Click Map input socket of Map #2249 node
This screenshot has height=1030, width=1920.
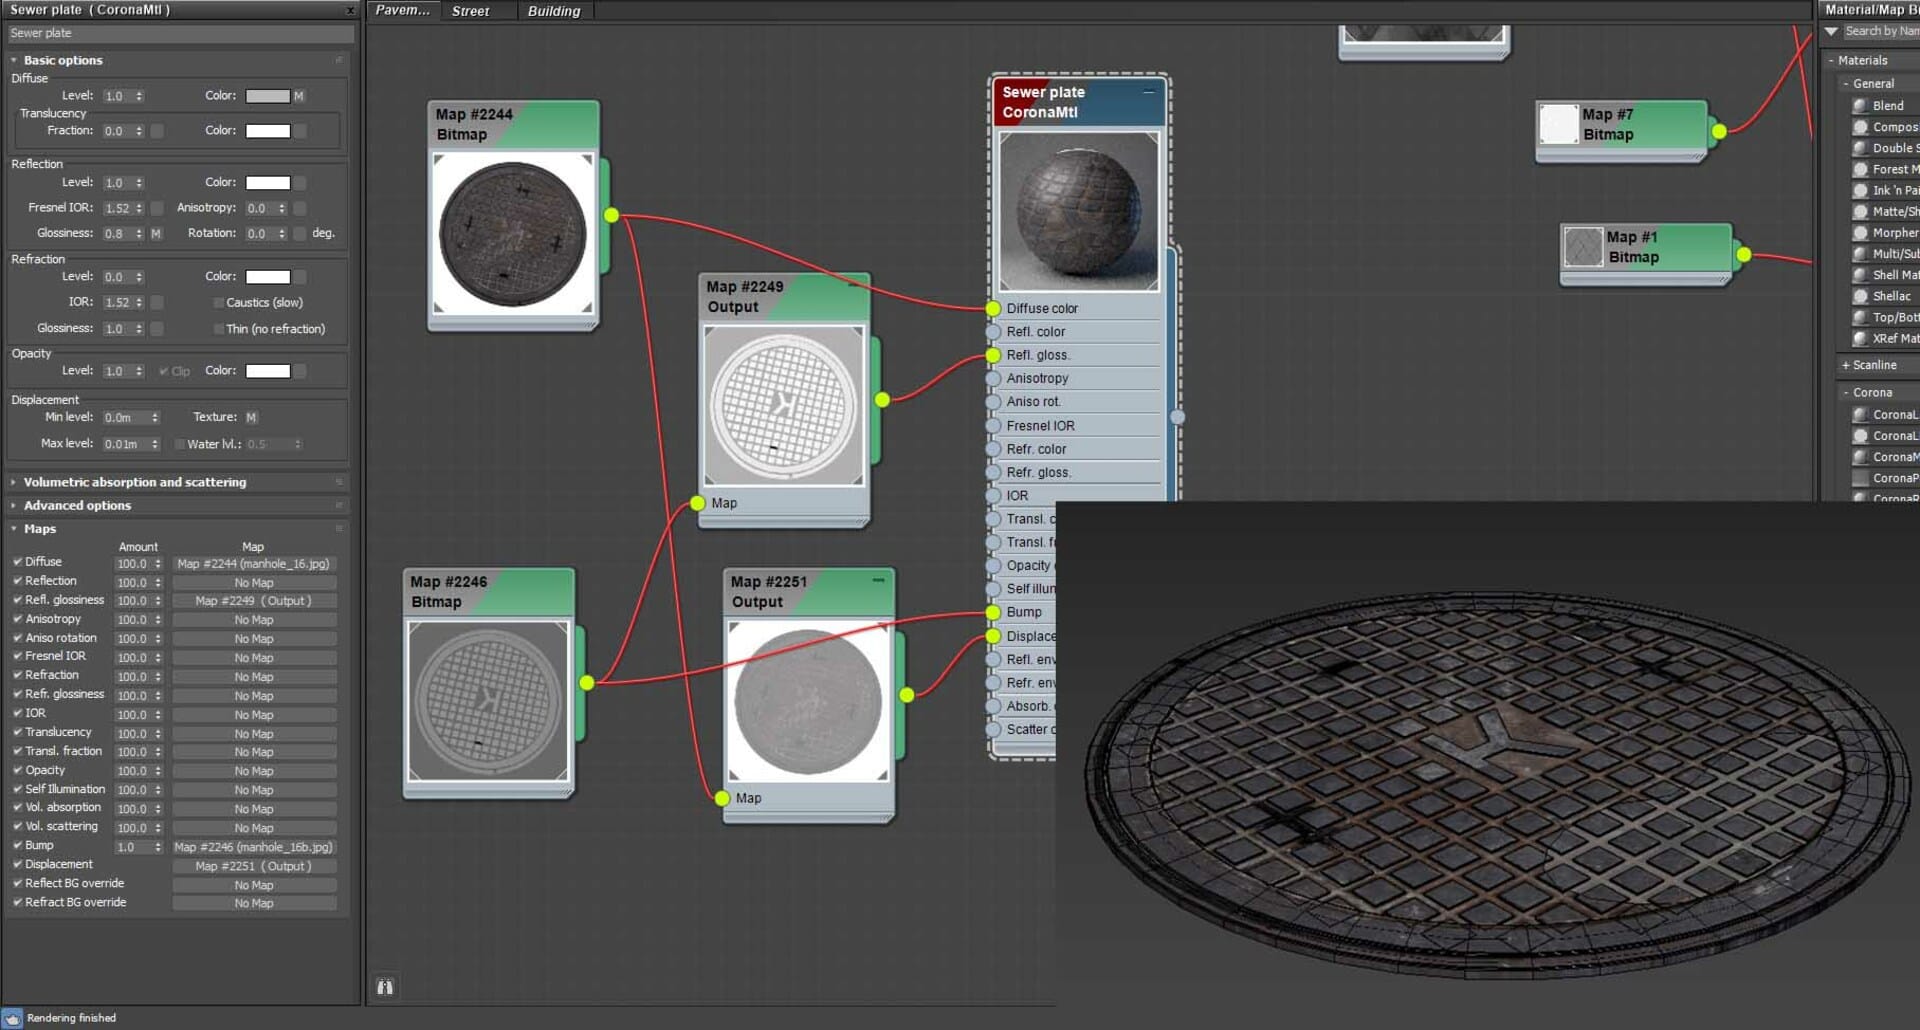click(698, 503)
